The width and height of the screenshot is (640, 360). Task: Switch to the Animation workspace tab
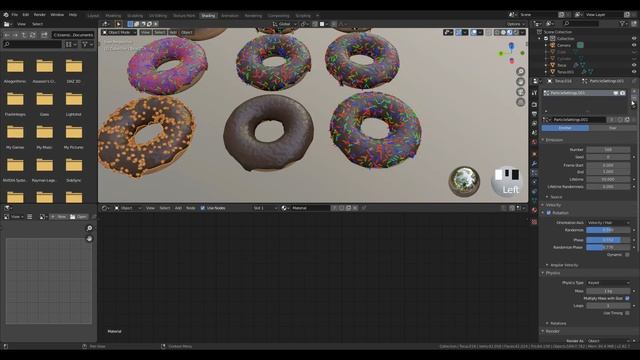(230, 16)
